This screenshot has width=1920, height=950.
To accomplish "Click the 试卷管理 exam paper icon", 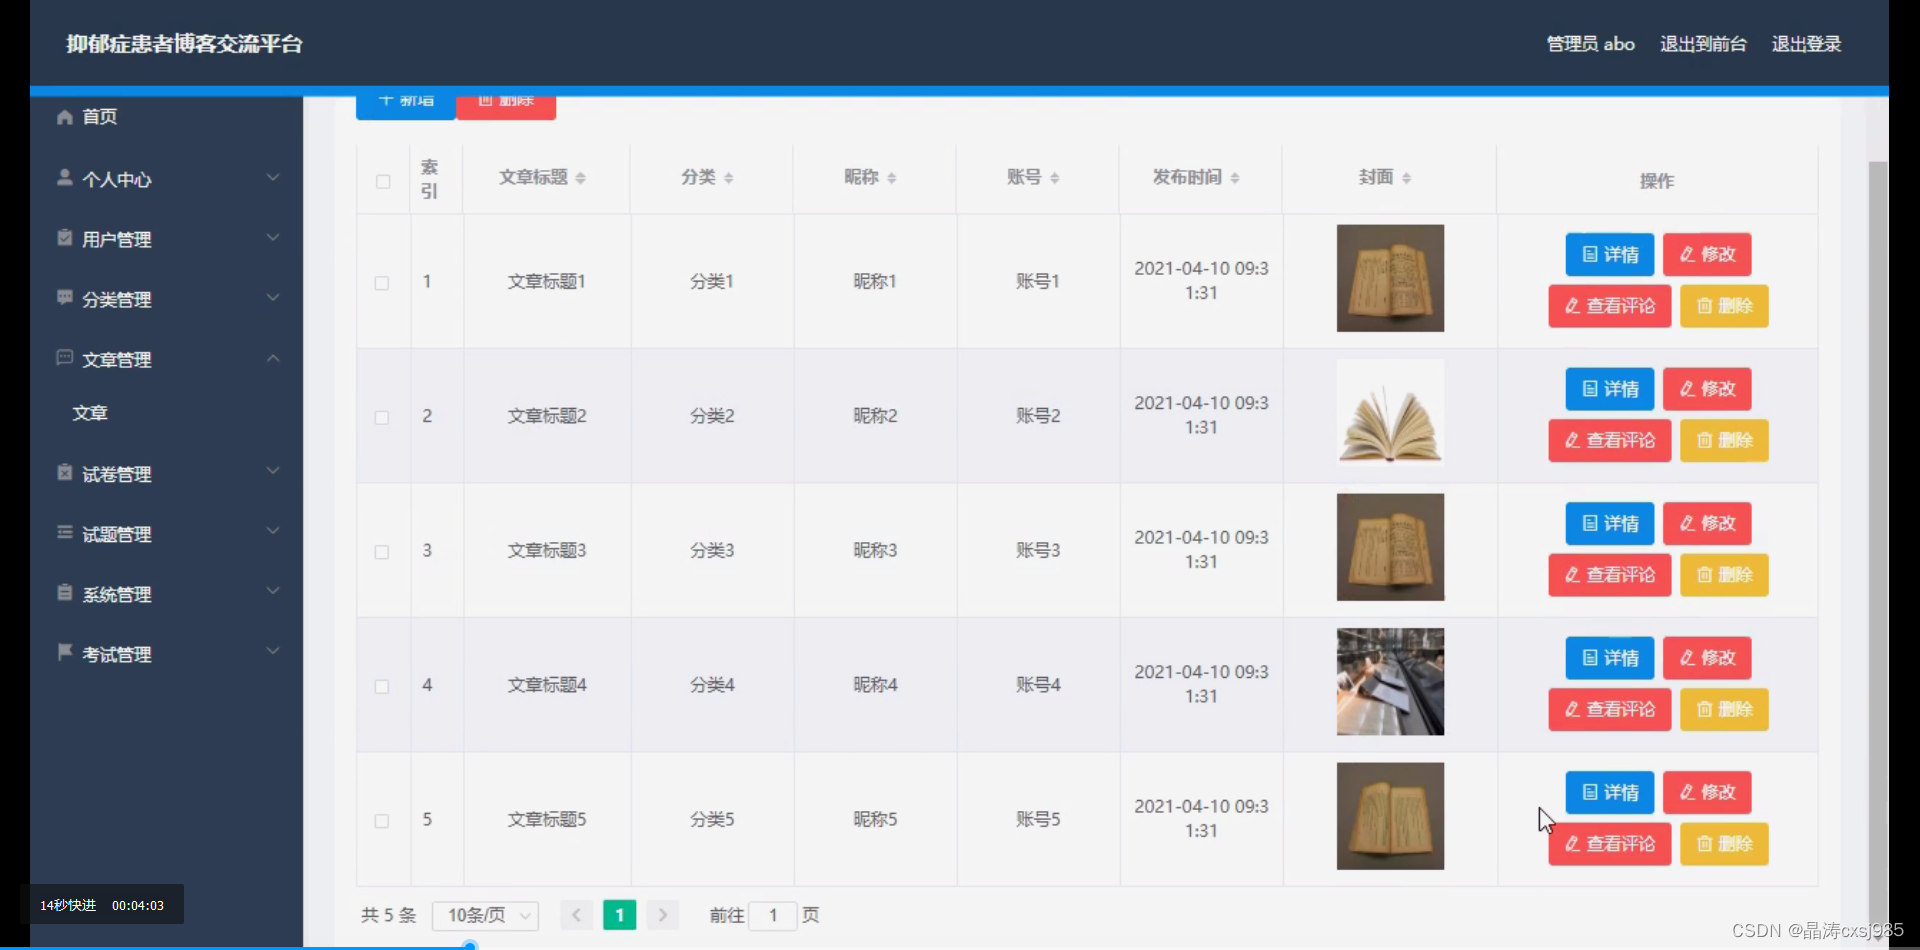I will pos(63,473).
